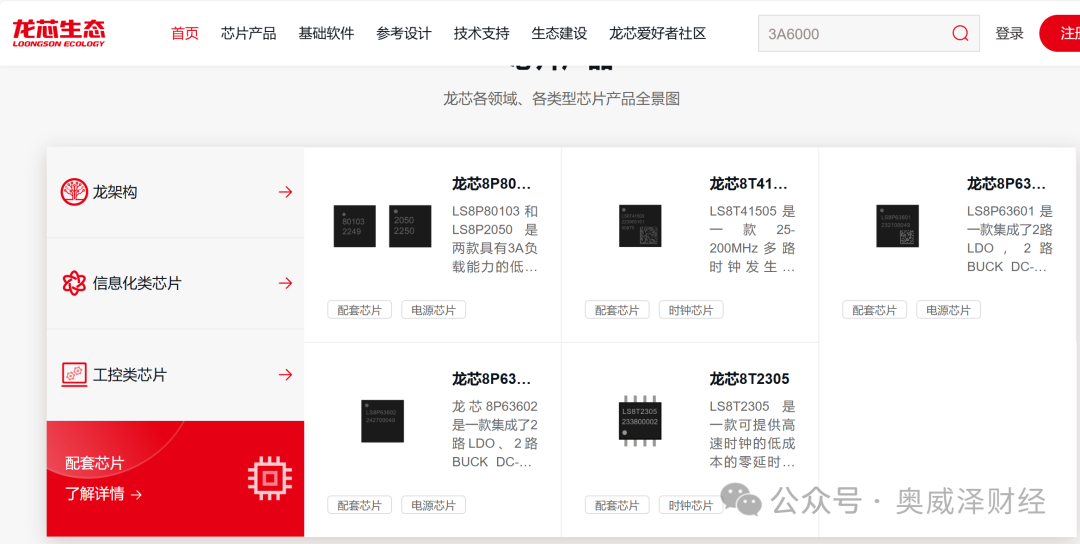Open the LS8T41505 chip image

tap(640, 226)
